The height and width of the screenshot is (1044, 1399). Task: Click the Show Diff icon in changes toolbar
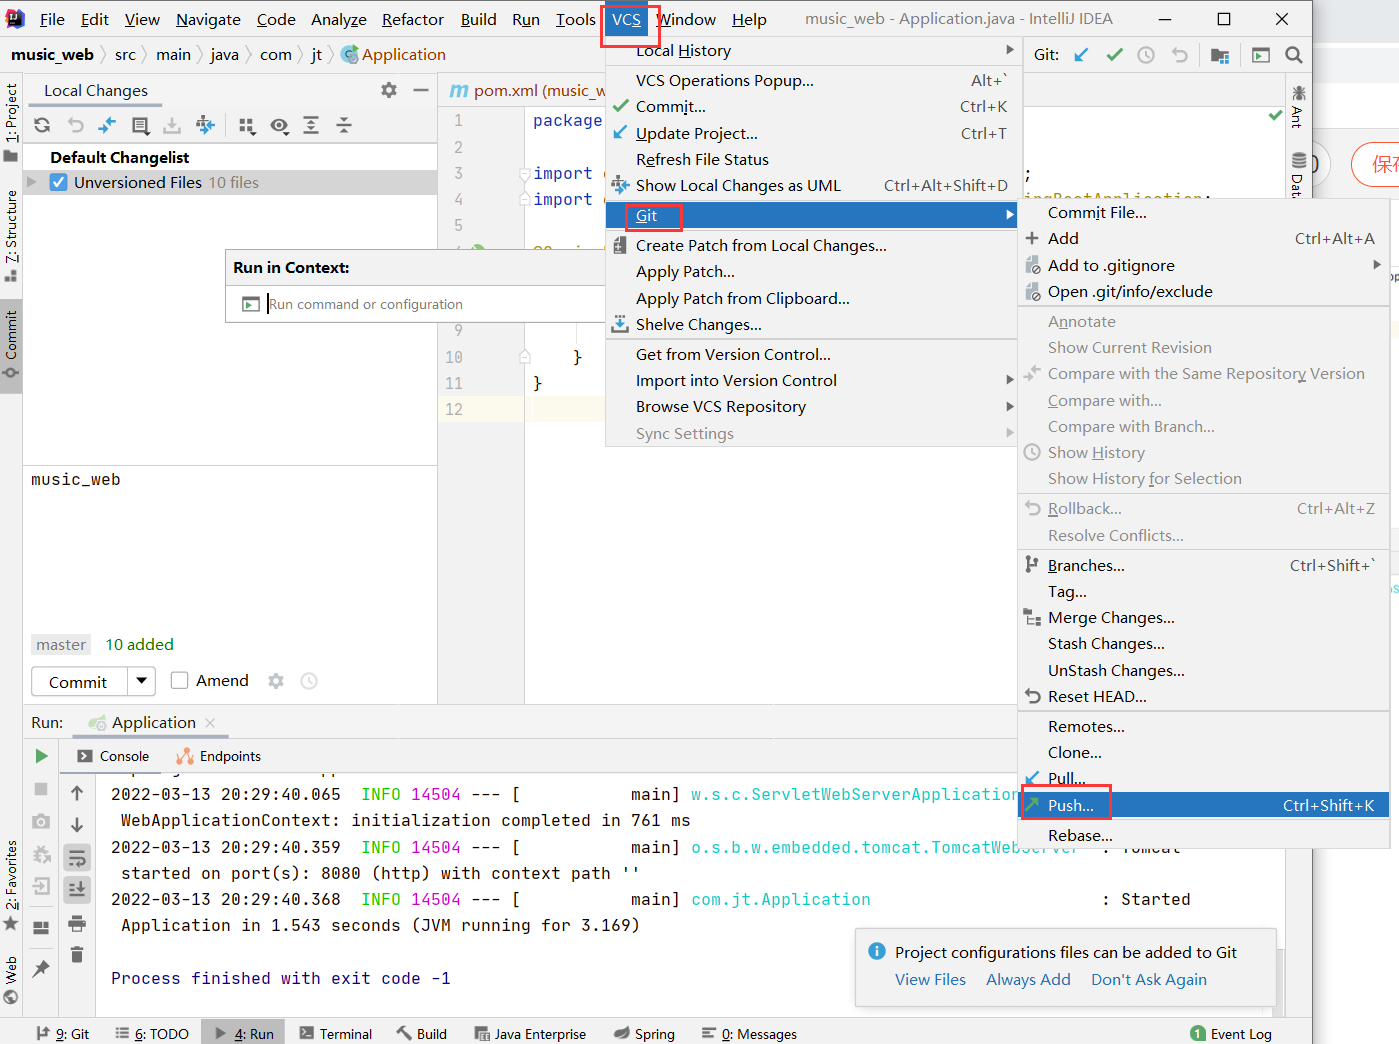tap(107, 125)
